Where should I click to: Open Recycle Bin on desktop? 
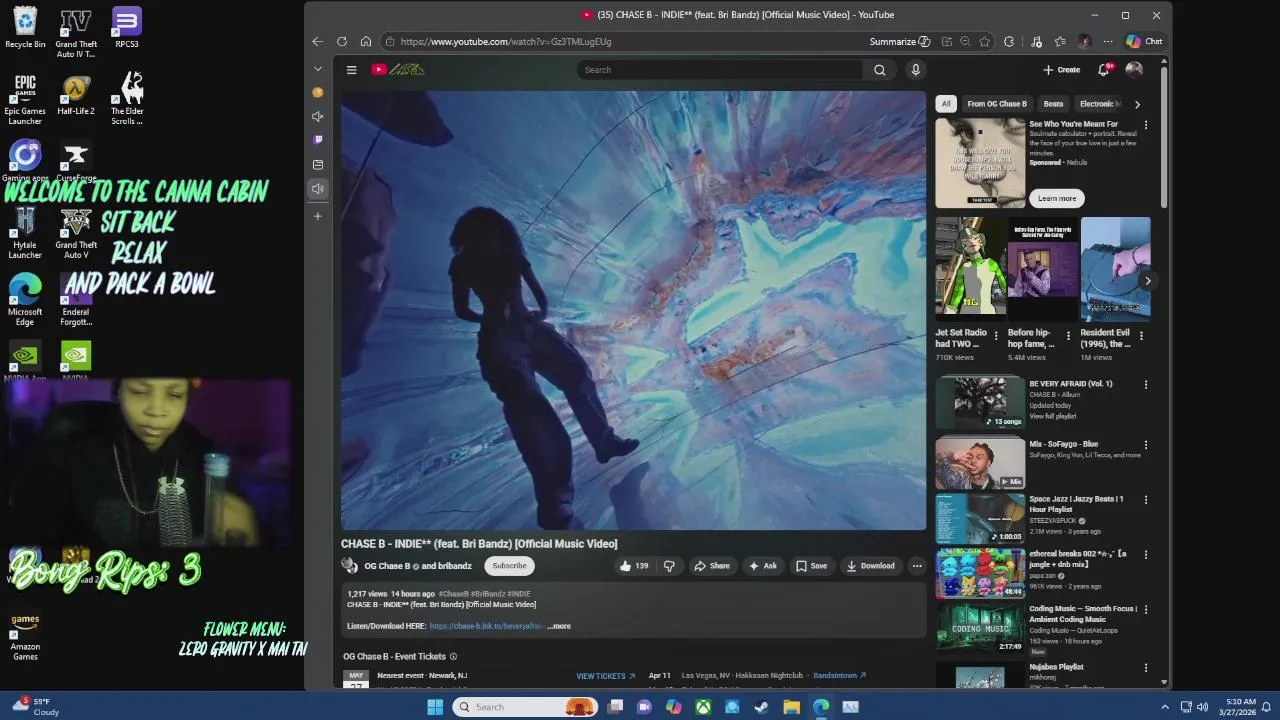[25, 27]
